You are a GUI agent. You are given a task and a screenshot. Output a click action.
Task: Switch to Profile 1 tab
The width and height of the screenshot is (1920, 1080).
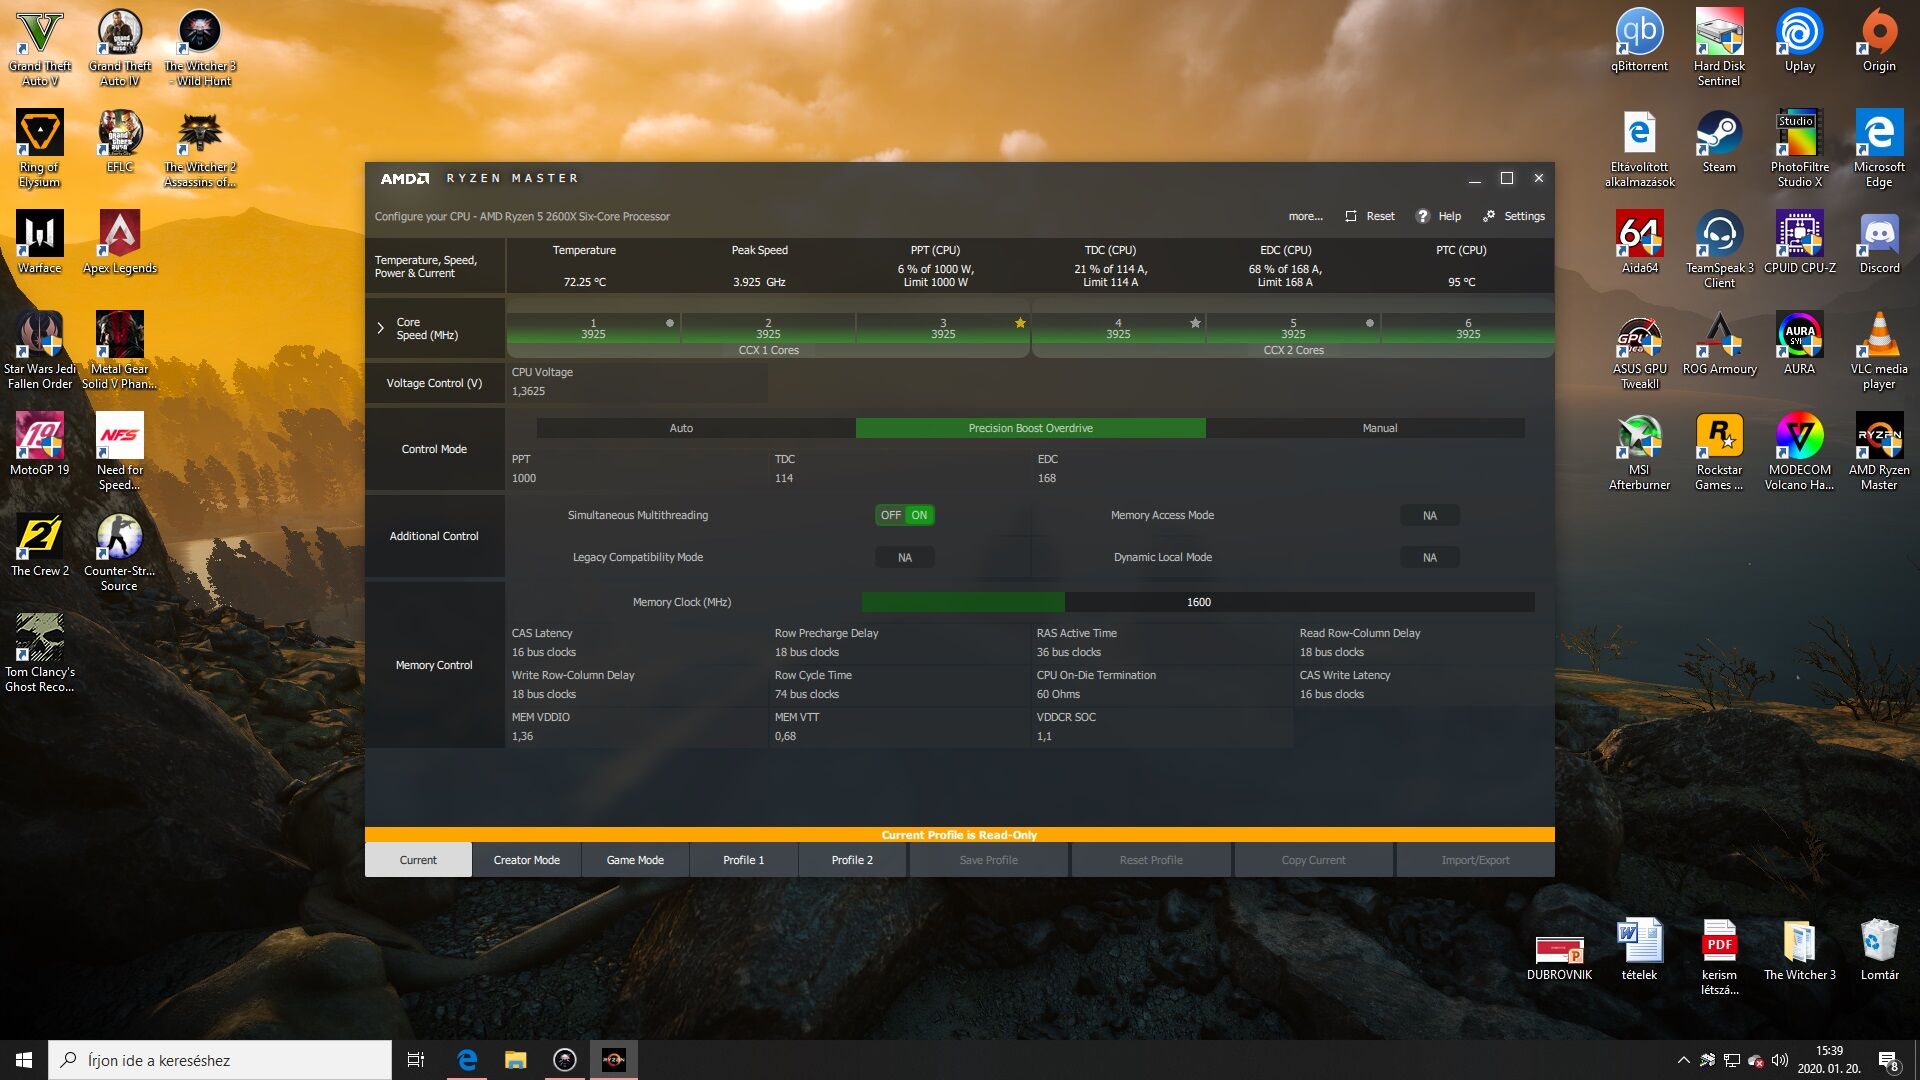coord(743,860)
